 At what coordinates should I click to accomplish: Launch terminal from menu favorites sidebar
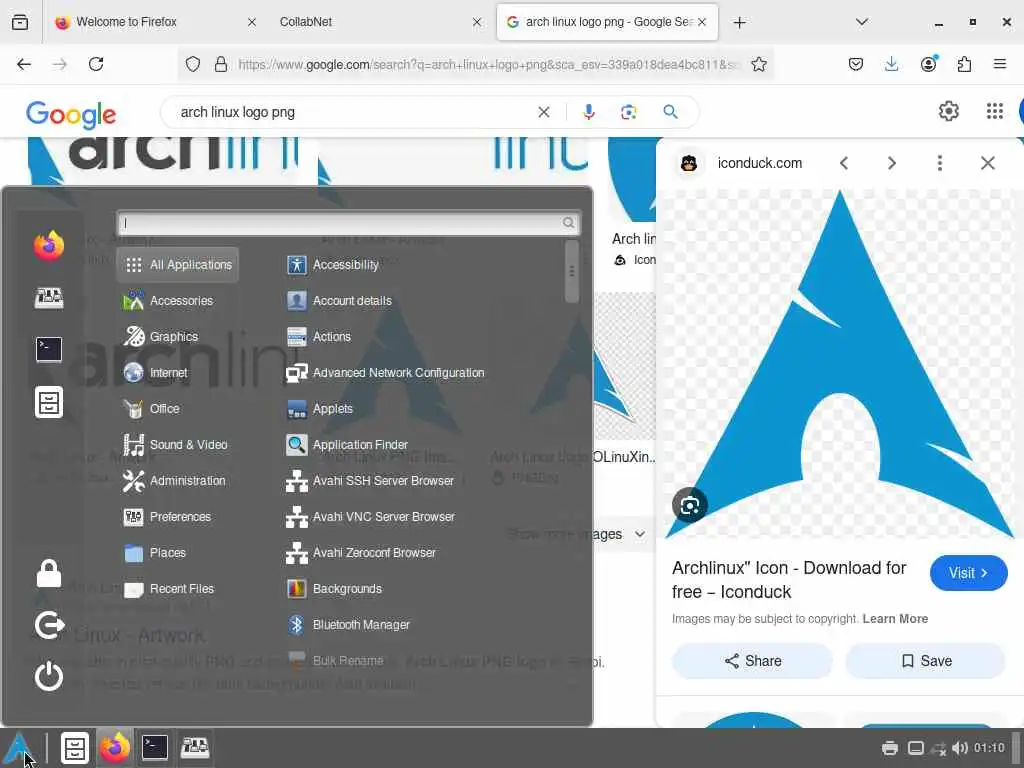[49, 349]
